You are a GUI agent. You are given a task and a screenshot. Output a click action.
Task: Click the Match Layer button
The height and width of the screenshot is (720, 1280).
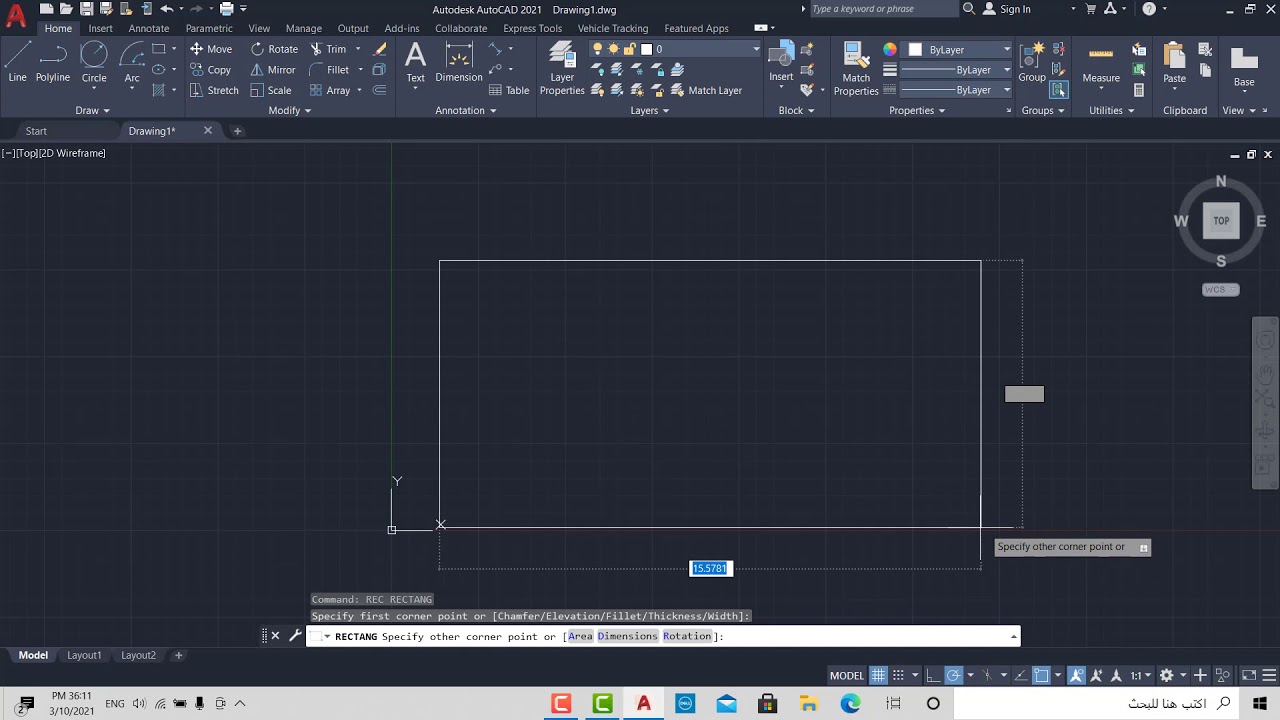(x=706, y=90)
